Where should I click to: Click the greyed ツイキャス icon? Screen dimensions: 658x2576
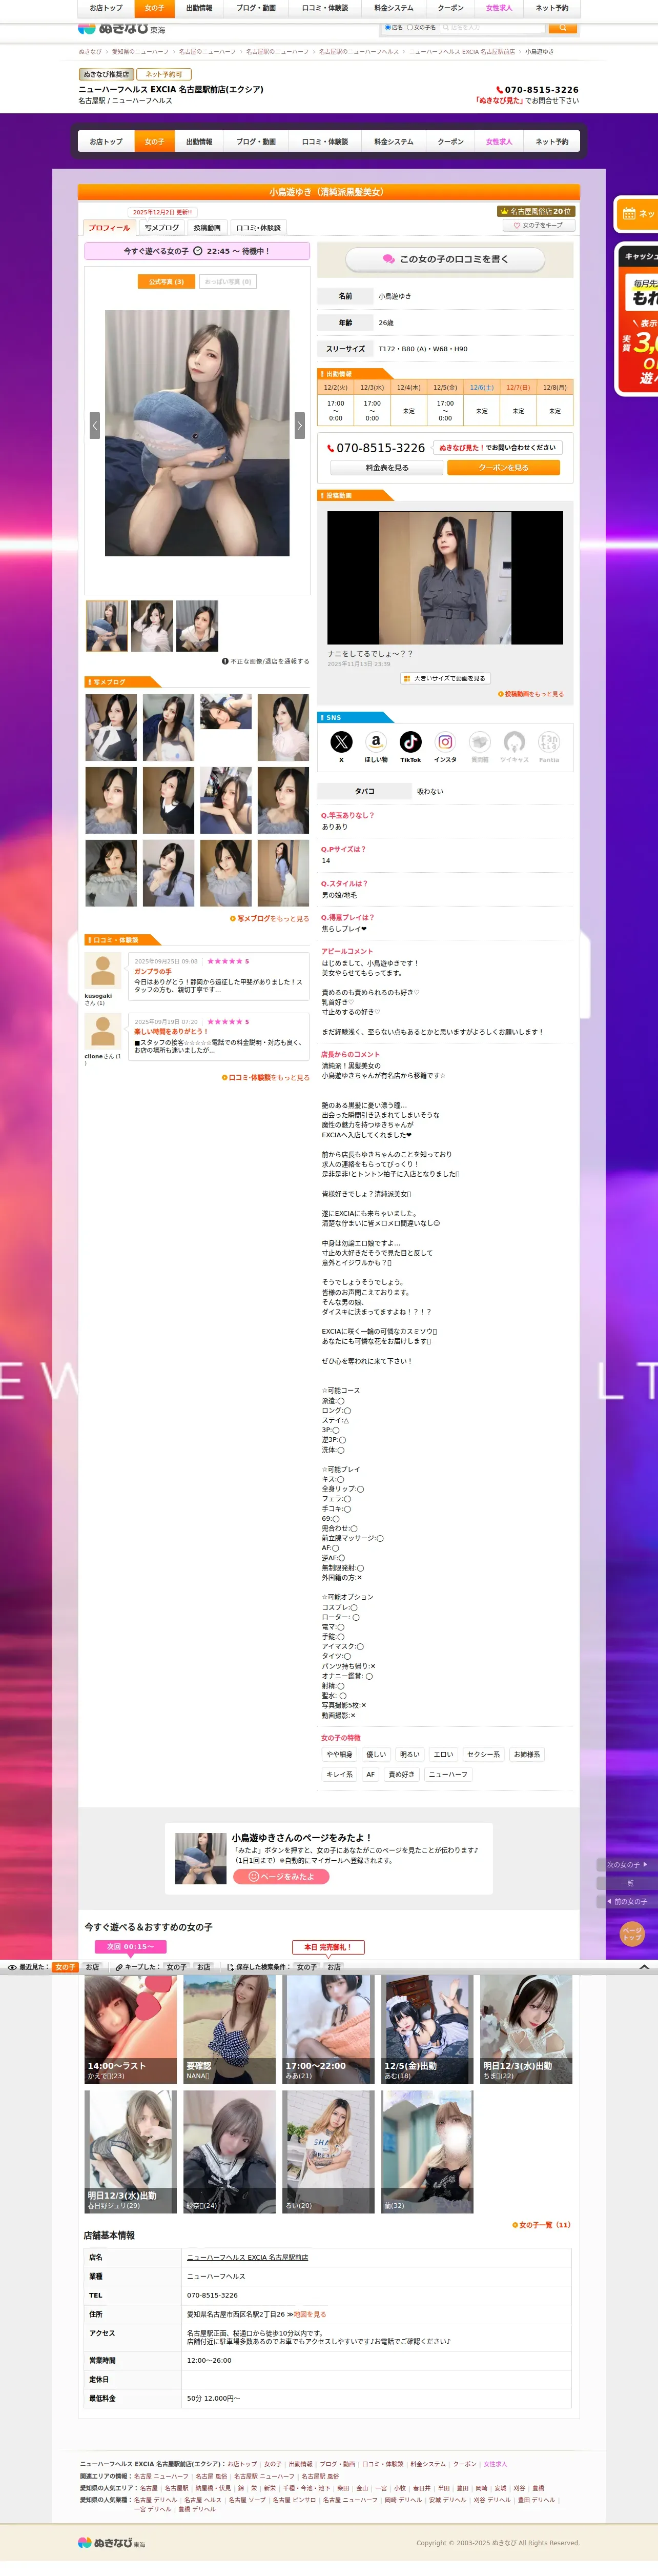[x=514, y=741]
